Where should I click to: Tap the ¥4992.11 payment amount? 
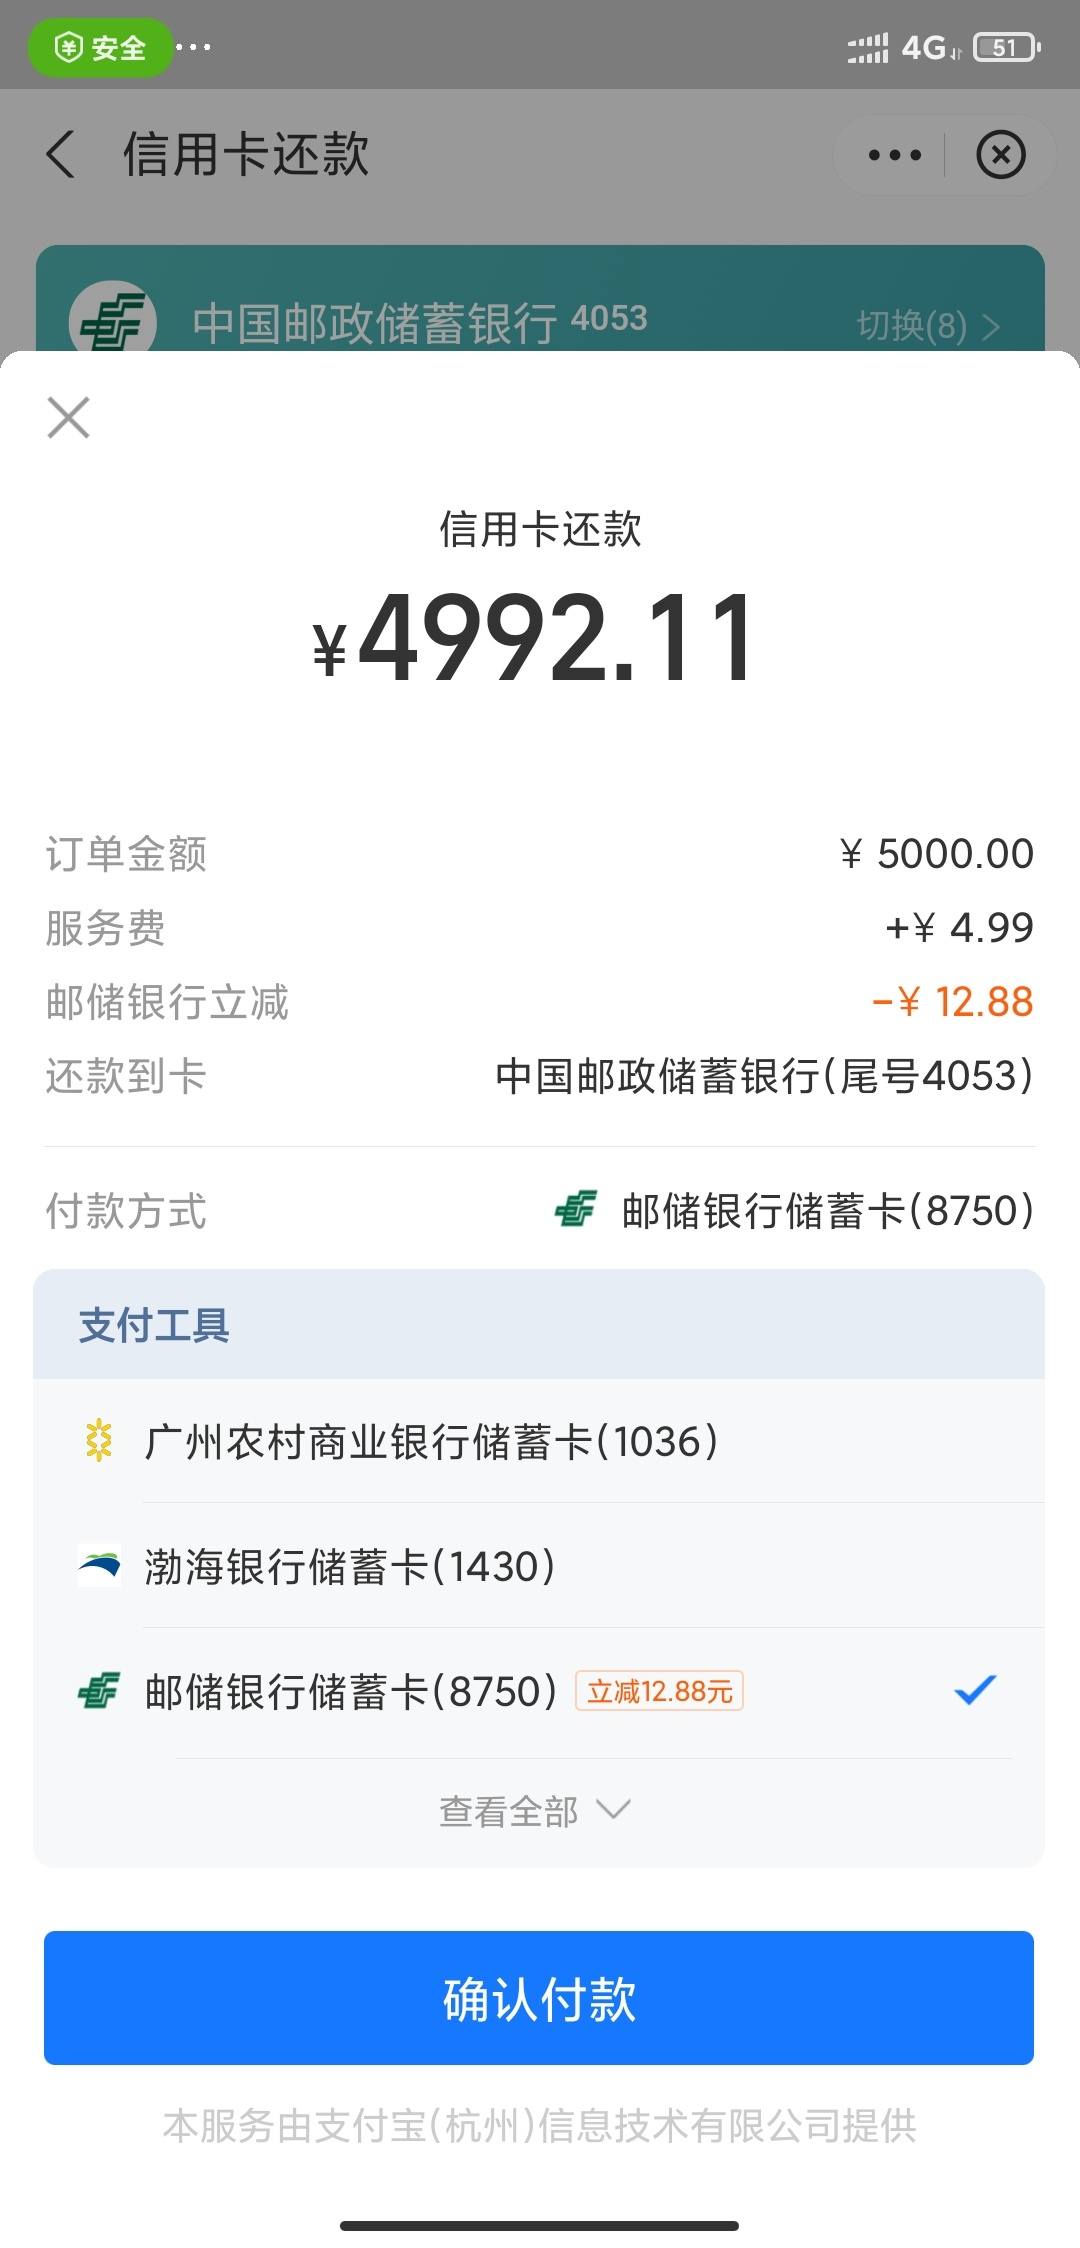point(534,637)
